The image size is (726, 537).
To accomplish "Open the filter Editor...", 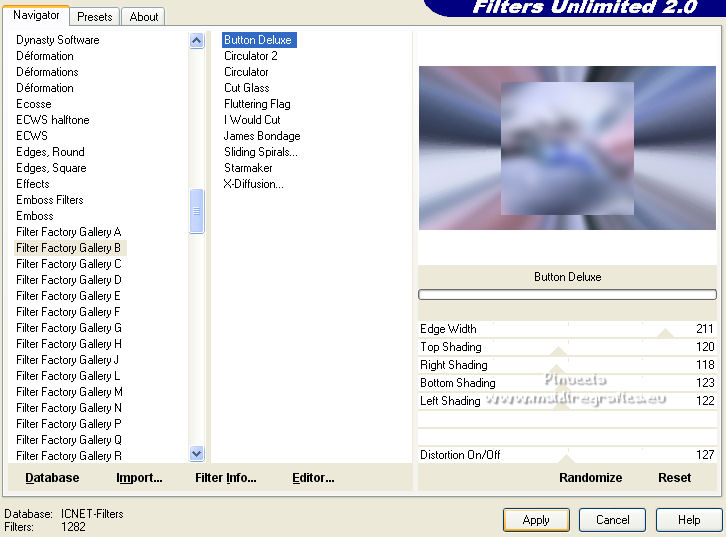I will click(313, 478).
